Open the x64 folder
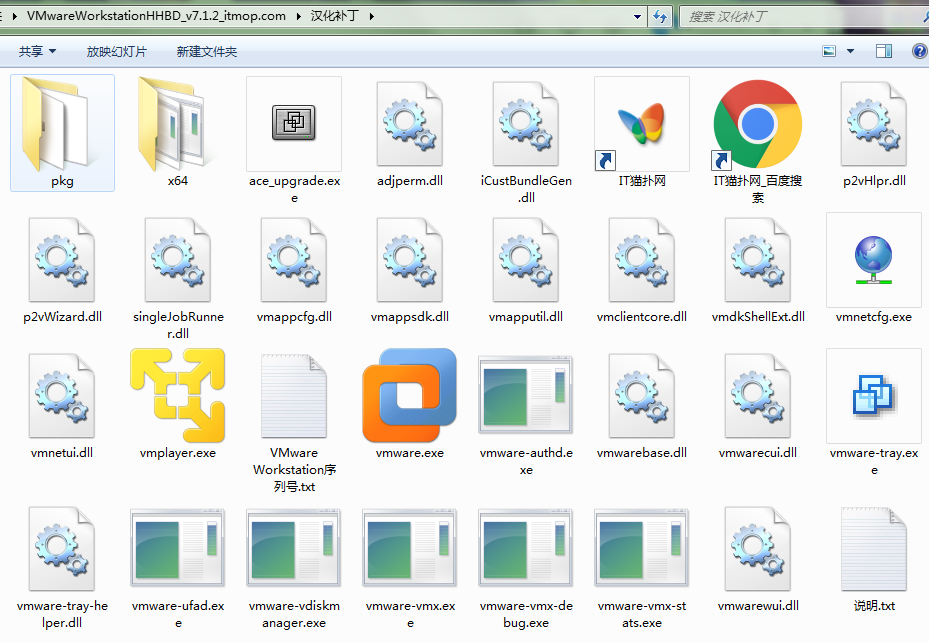 [x=177, y=123]
